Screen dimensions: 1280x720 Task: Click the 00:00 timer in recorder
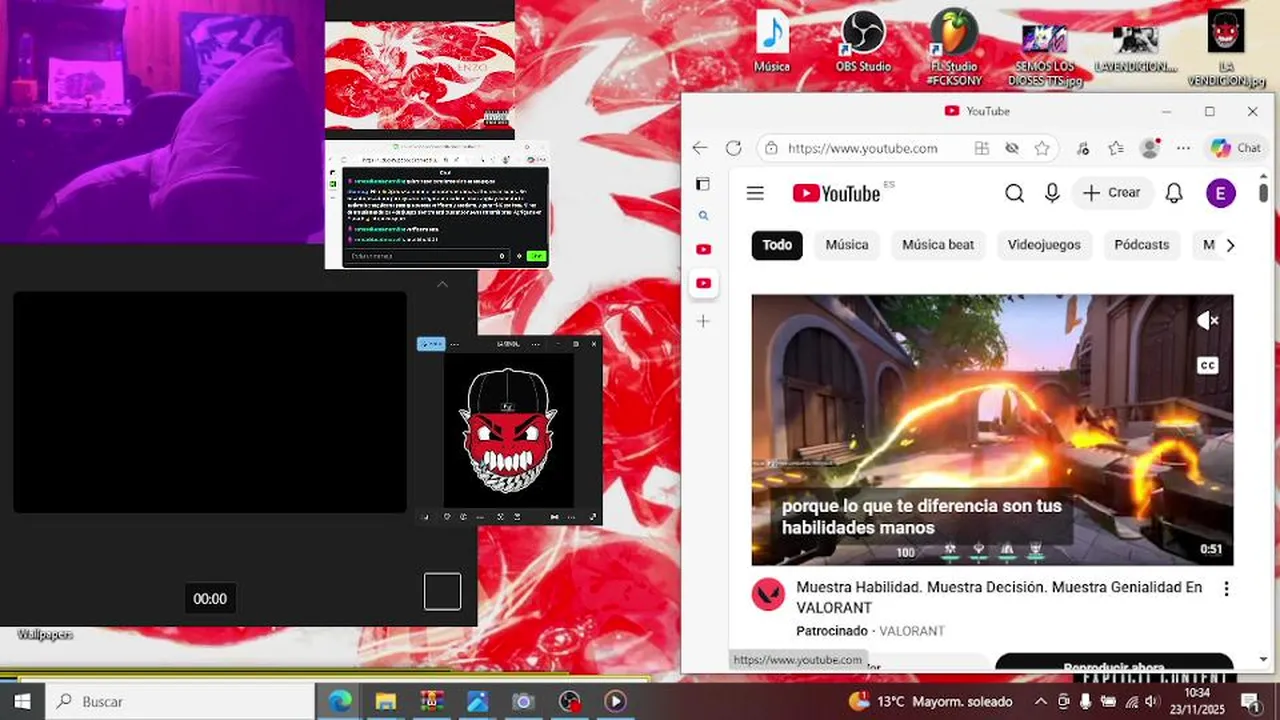(210, 599)
